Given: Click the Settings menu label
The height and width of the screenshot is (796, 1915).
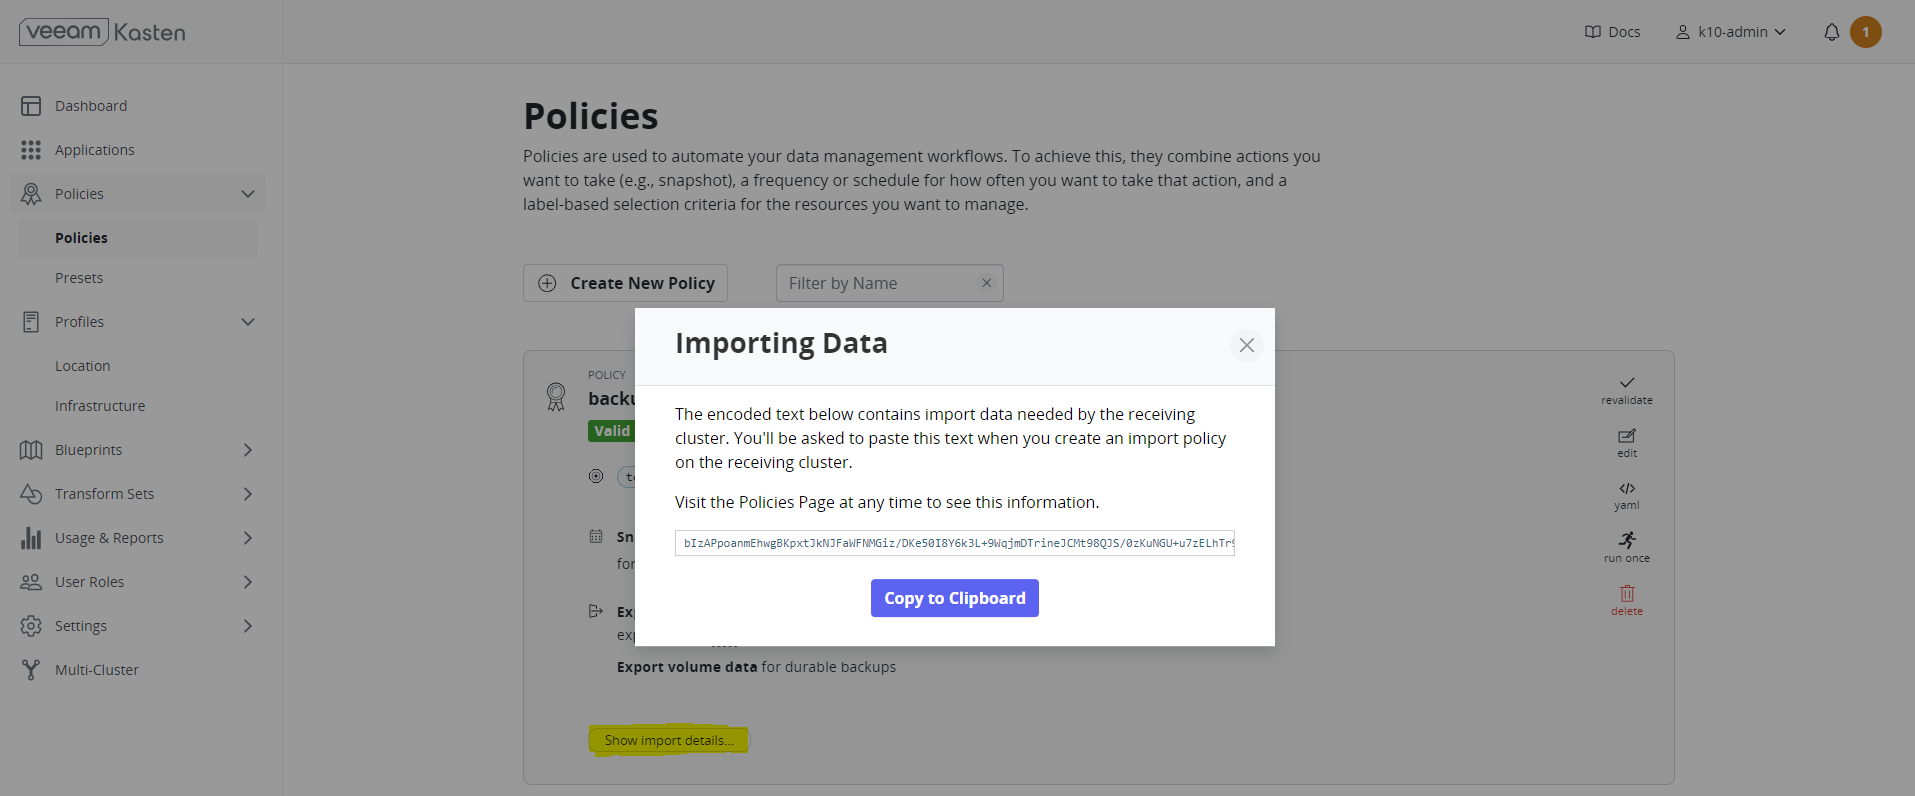Looking at the screenshot, I should (x=81, y=626).
